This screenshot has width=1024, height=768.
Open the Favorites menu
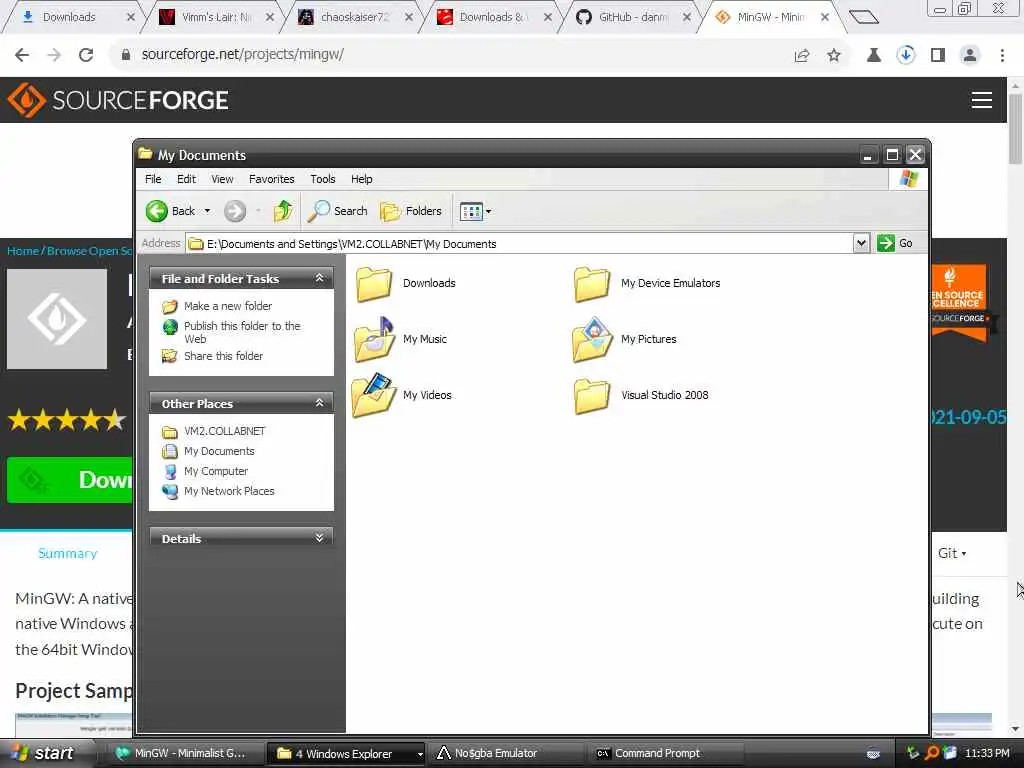pyautogui.click(x=272, y=179)
